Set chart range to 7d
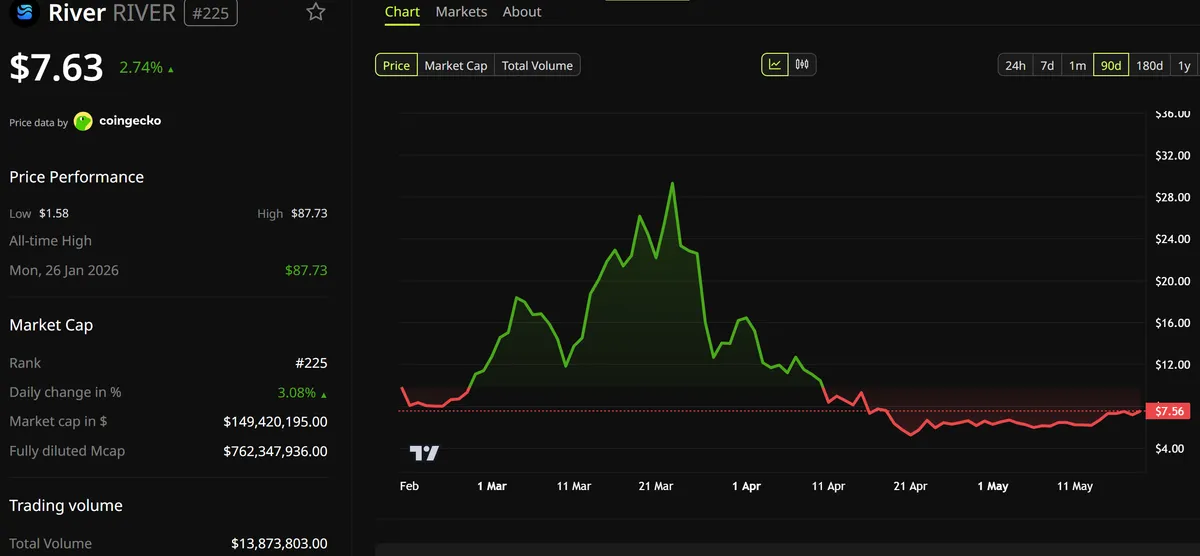 pos(1047,65)
